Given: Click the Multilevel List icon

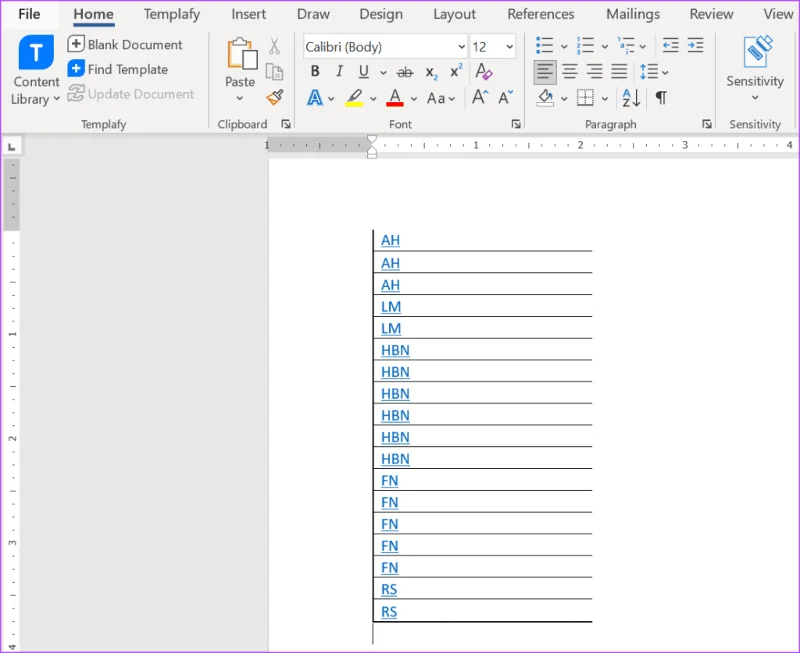Looking at the screenshot, I should (626, 45).
